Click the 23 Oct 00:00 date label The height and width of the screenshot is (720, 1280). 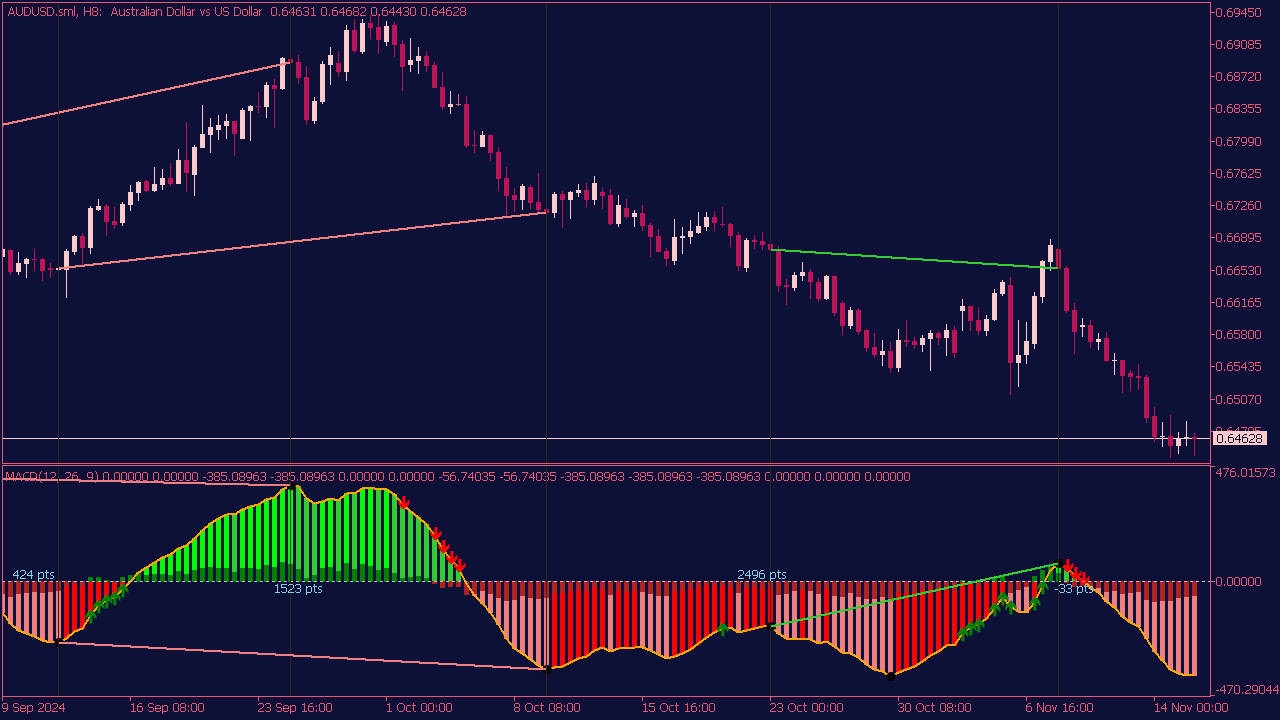(x=807, y=707)
